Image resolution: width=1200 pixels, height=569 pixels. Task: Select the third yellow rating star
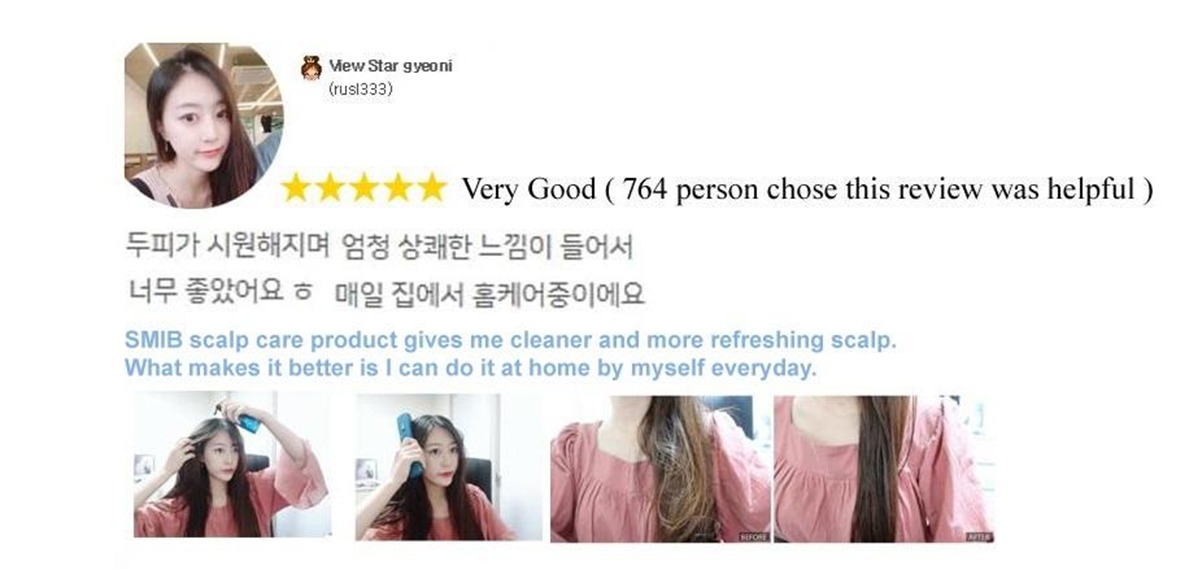[363, 187]
